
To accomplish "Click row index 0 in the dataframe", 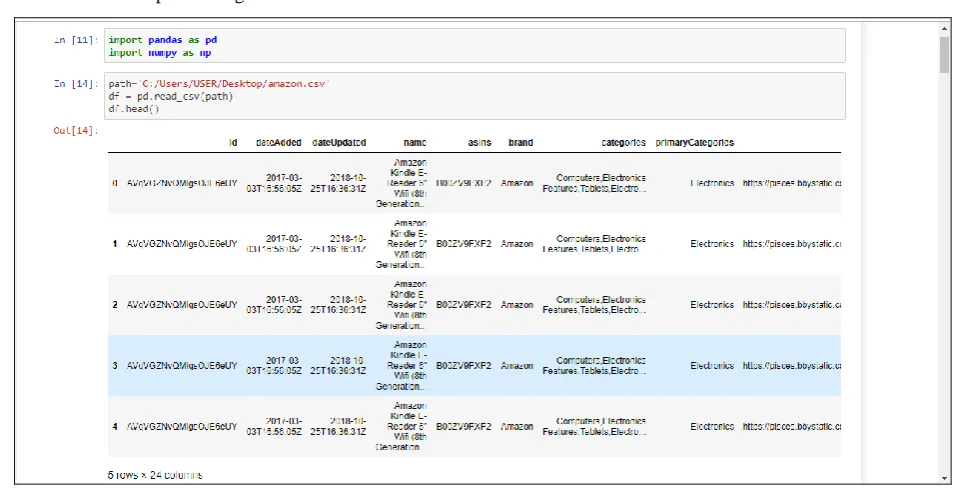I will tap(115, 183).
